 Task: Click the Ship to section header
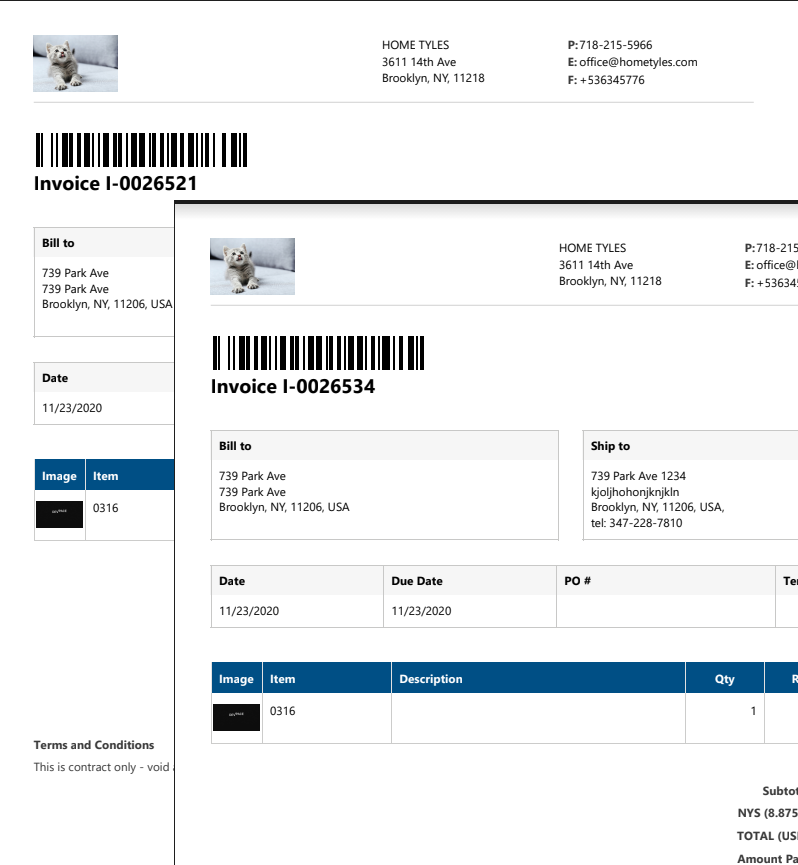point(611,446)
